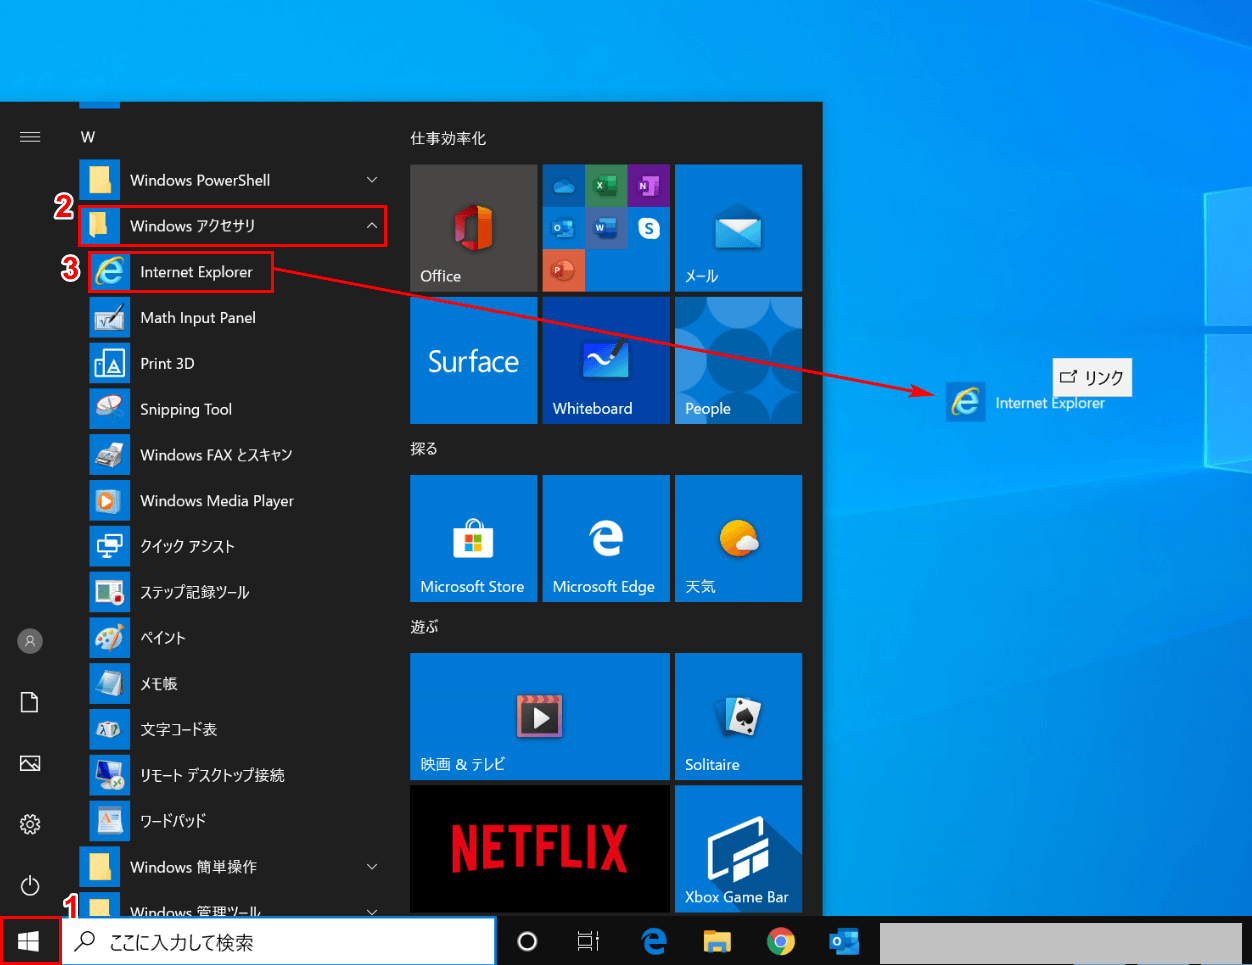This screenshot has height=965, width=1252.
Task: Click the Windows Start button
Action: (x=29, y=941)
